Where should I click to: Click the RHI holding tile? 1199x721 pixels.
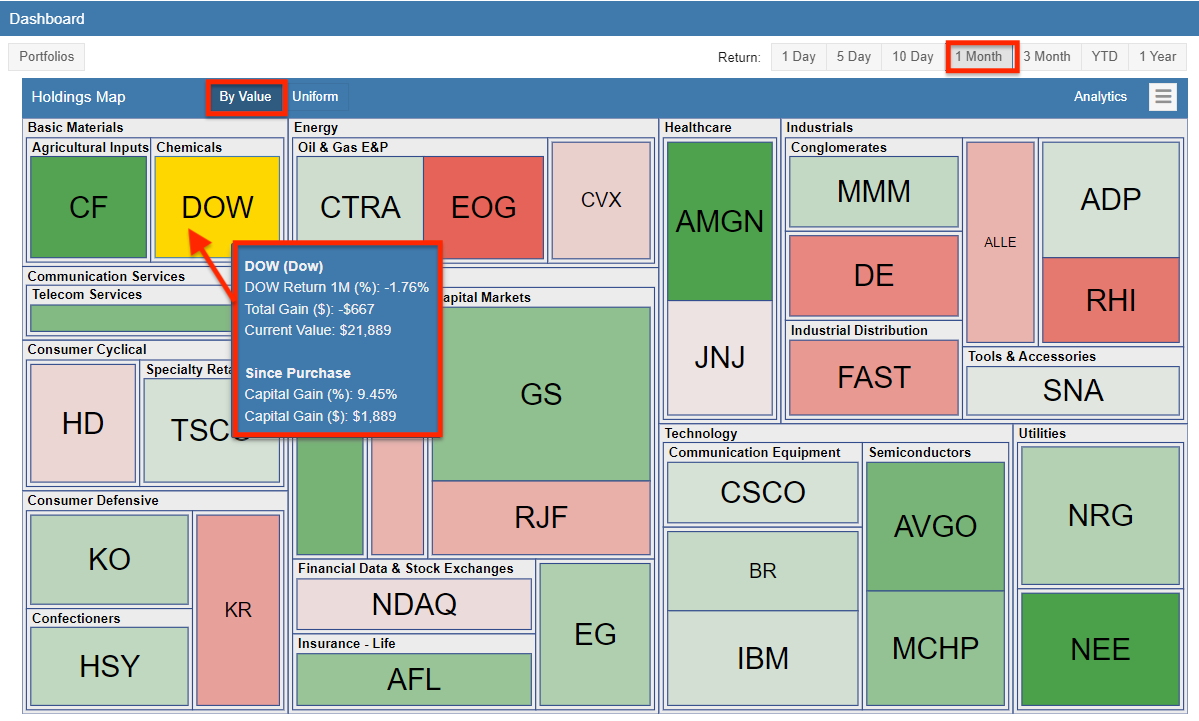click(x=1110, y=300)
